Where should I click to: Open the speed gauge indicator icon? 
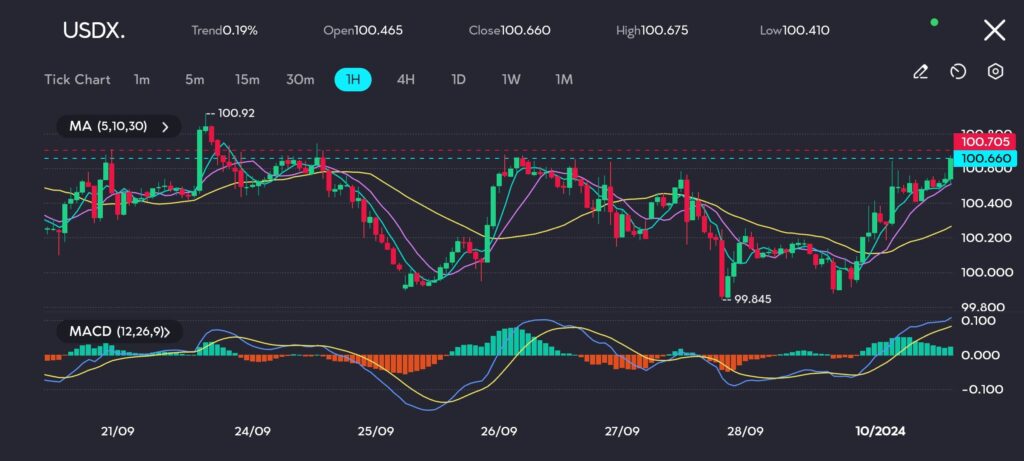[957, 72]
